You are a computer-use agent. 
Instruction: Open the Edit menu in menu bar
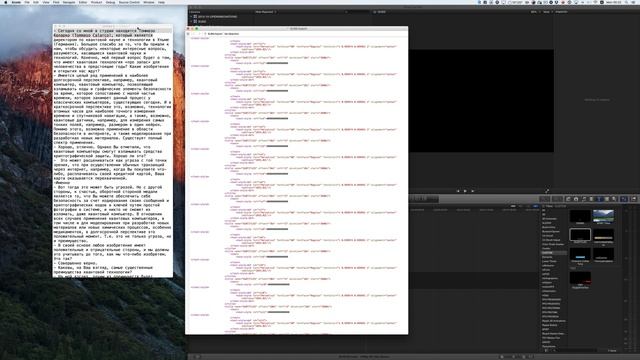click(x=36, y=2)
